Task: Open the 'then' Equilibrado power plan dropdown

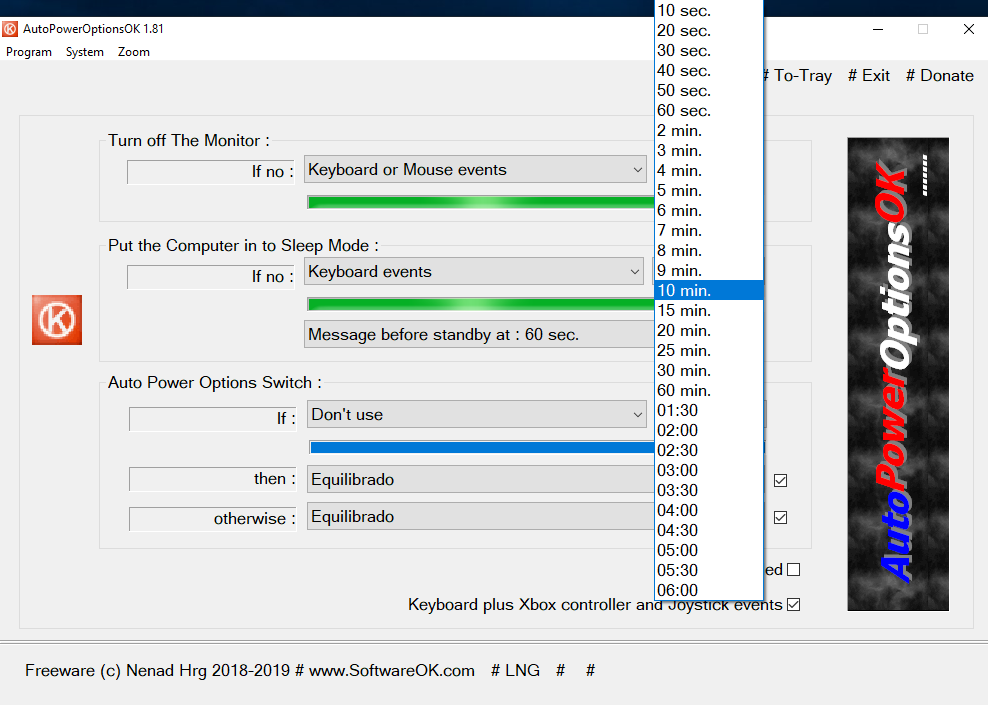Action: point(481,479)
